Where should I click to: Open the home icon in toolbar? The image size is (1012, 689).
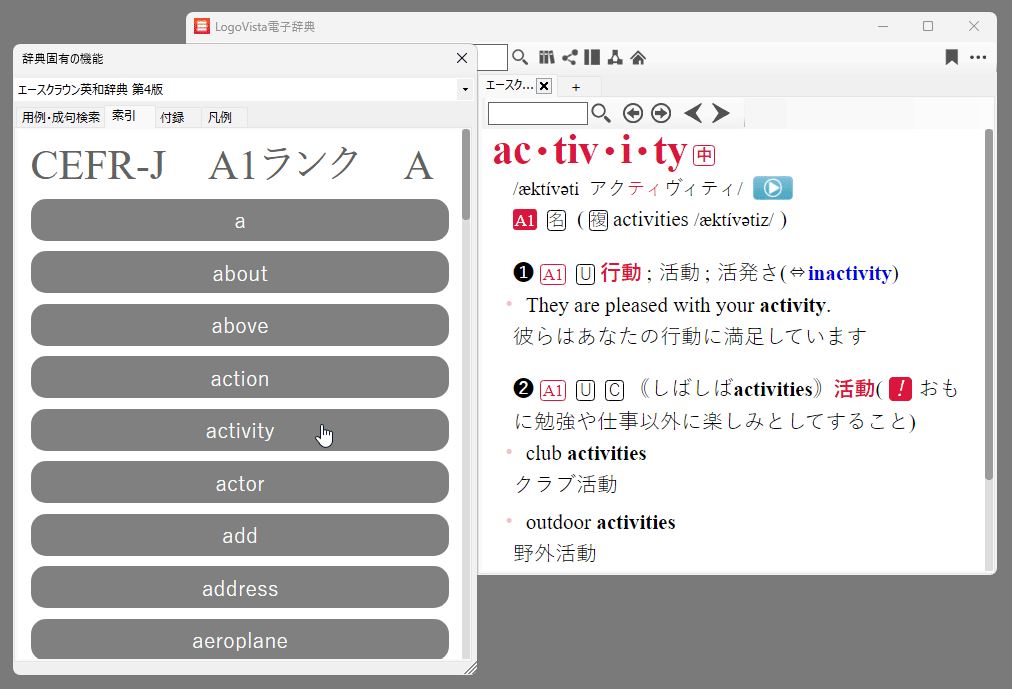(638, 57)
